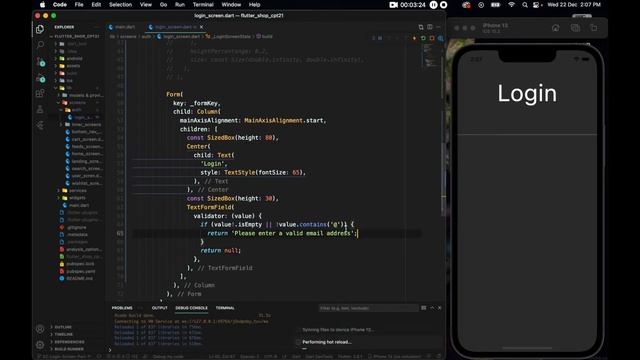
Task: Open editor changes compare icon
Action: point(421,27)
